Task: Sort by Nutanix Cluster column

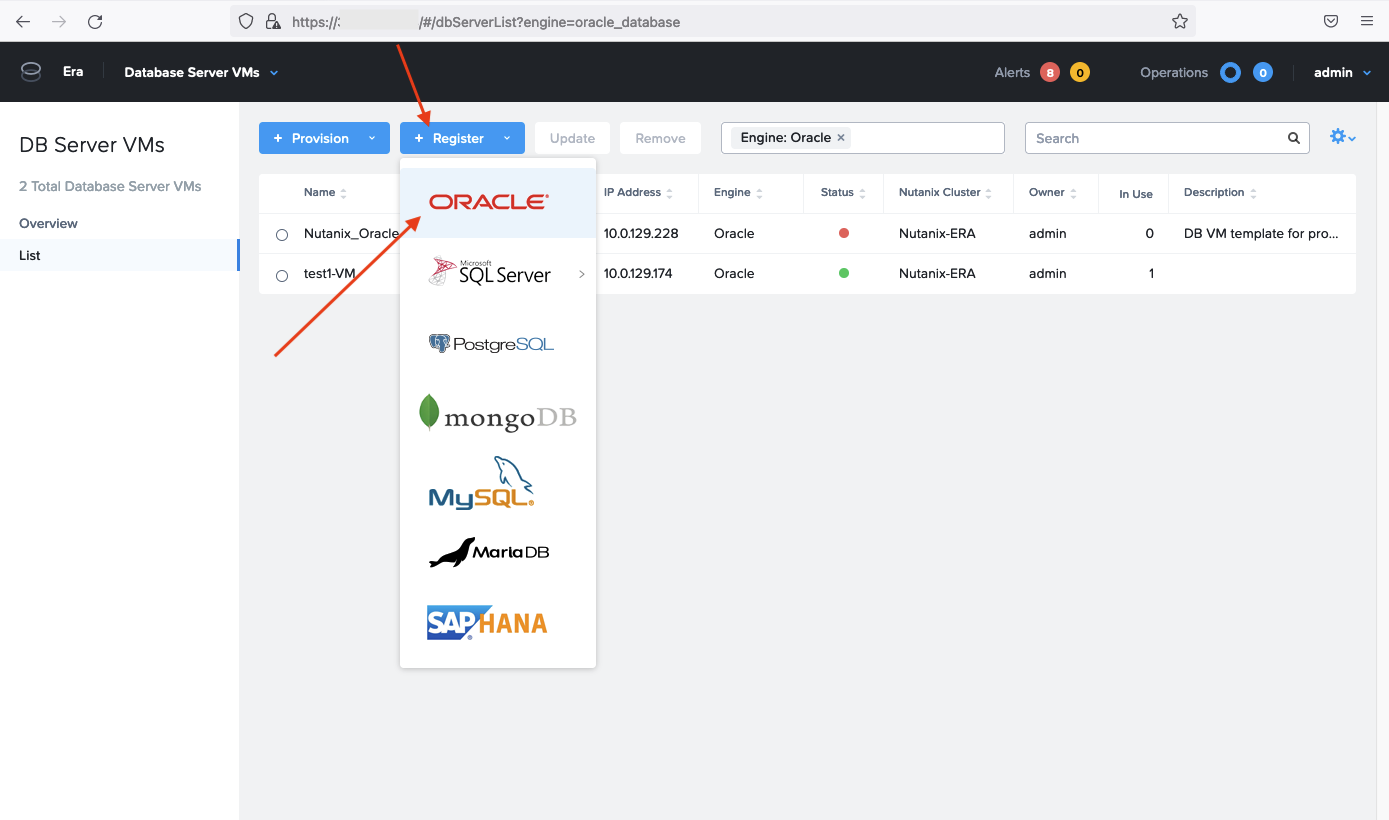Action: click(x=946, y=193)
